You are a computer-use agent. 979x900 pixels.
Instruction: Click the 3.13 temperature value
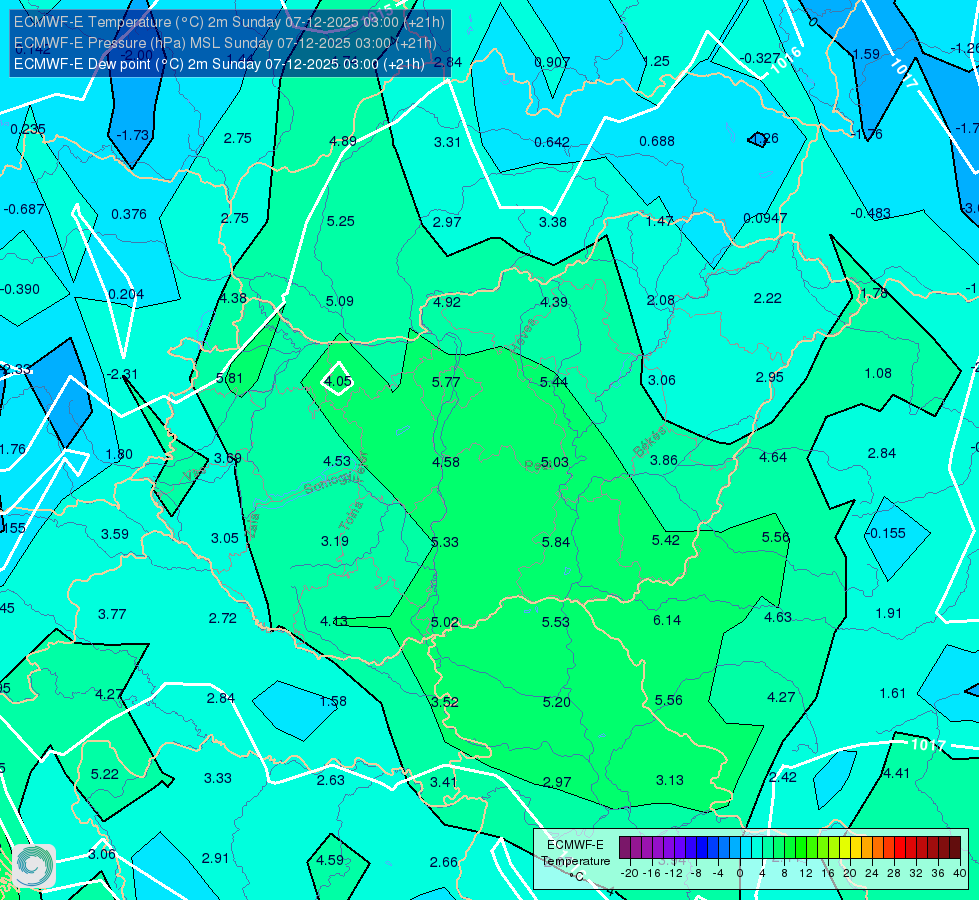coord(669,780)
